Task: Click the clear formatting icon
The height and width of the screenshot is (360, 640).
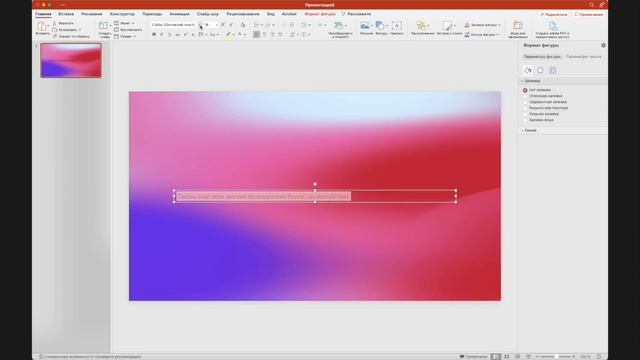Action: 243,25
